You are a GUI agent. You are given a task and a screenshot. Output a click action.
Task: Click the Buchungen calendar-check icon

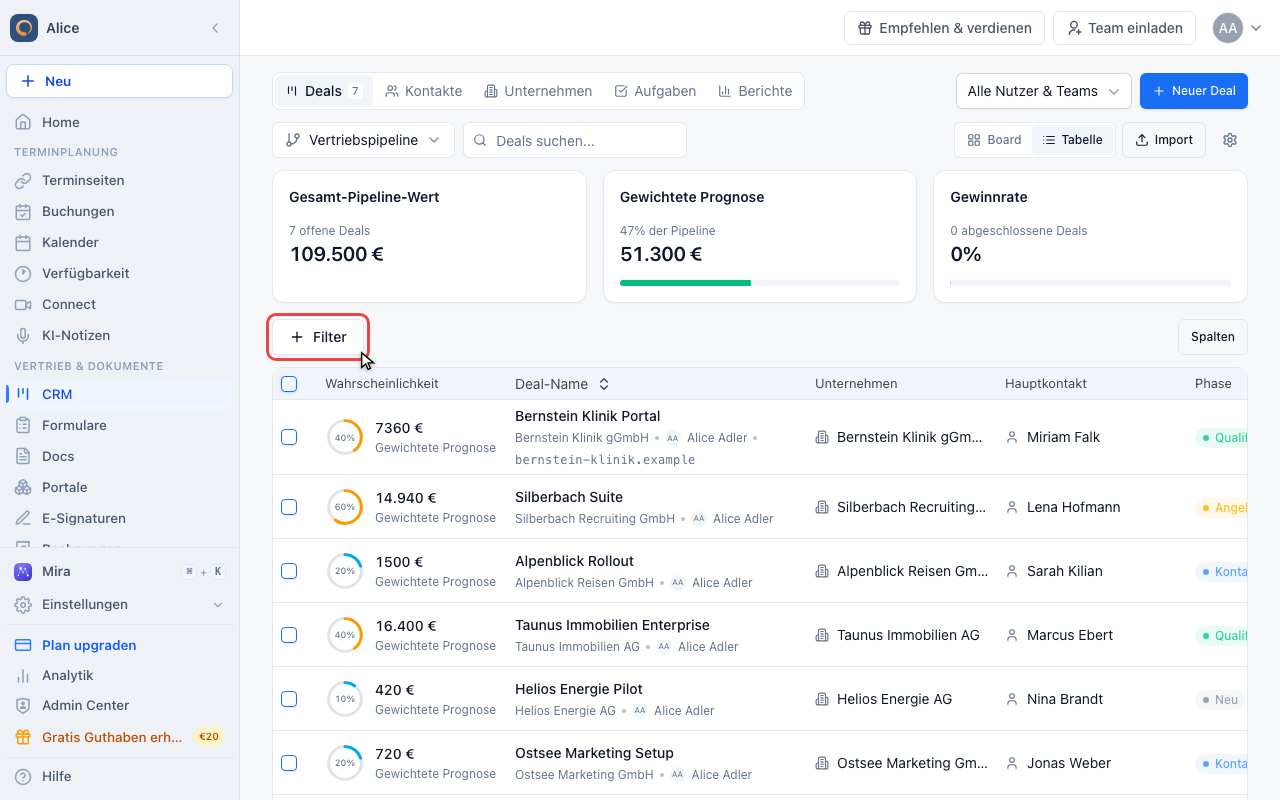point(23,212)
